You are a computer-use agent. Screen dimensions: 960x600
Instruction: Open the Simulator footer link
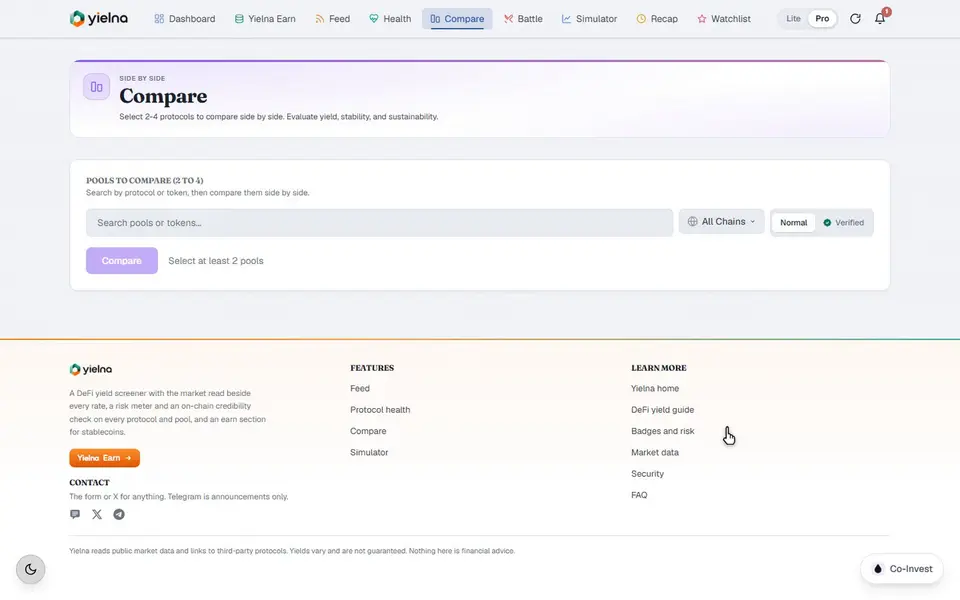(x=369, y=452)
